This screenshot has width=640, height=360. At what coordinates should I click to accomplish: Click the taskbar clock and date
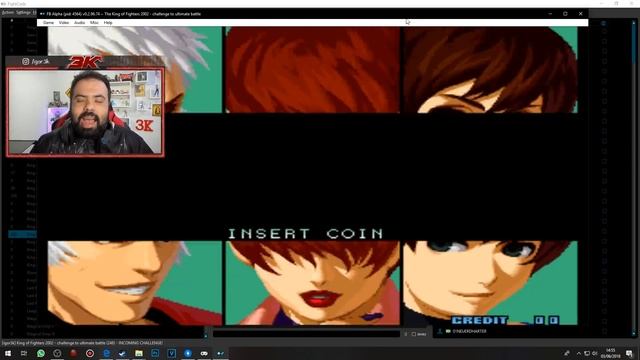coord(610,353)
